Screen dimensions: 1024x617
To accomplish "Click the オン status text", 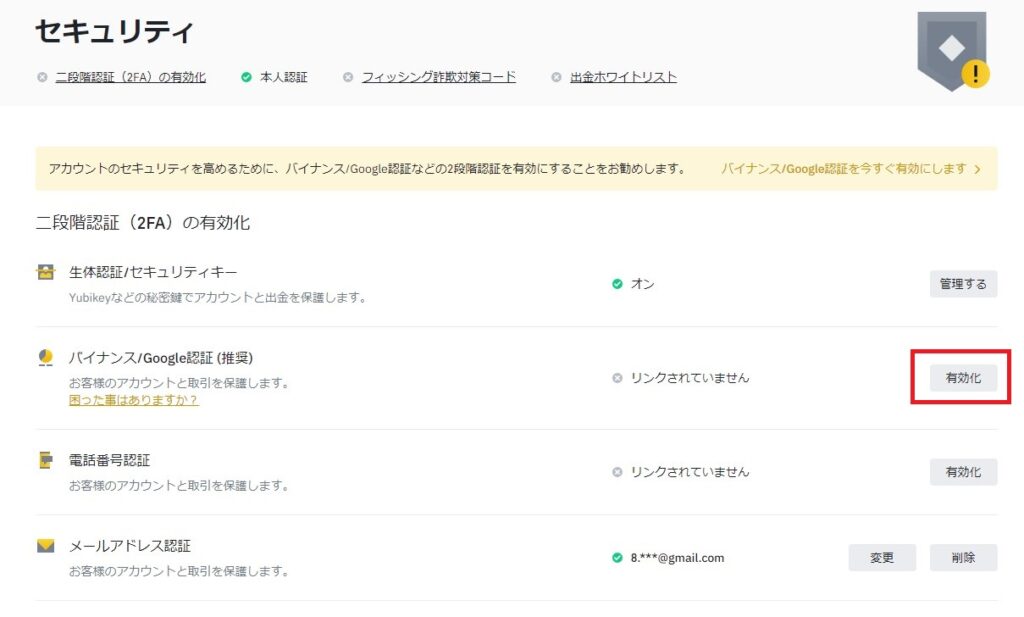I will click(x=643, y=284).
